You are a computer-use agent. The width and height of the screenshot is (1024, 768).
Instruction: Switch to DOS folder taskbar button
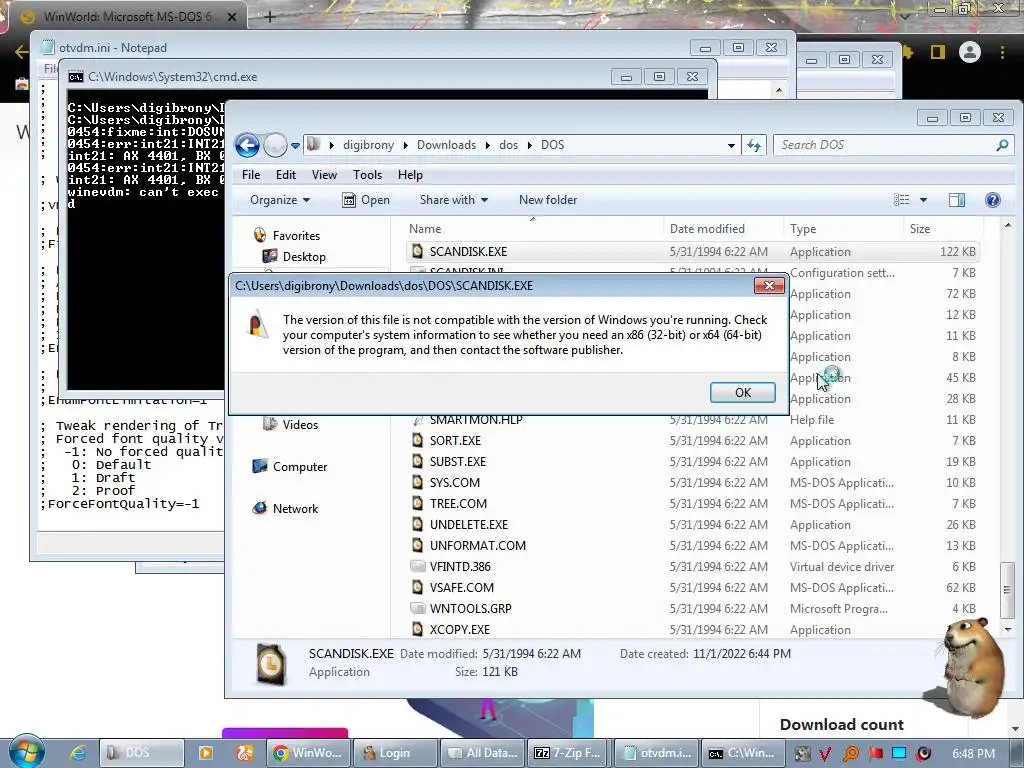click(141, 753)
